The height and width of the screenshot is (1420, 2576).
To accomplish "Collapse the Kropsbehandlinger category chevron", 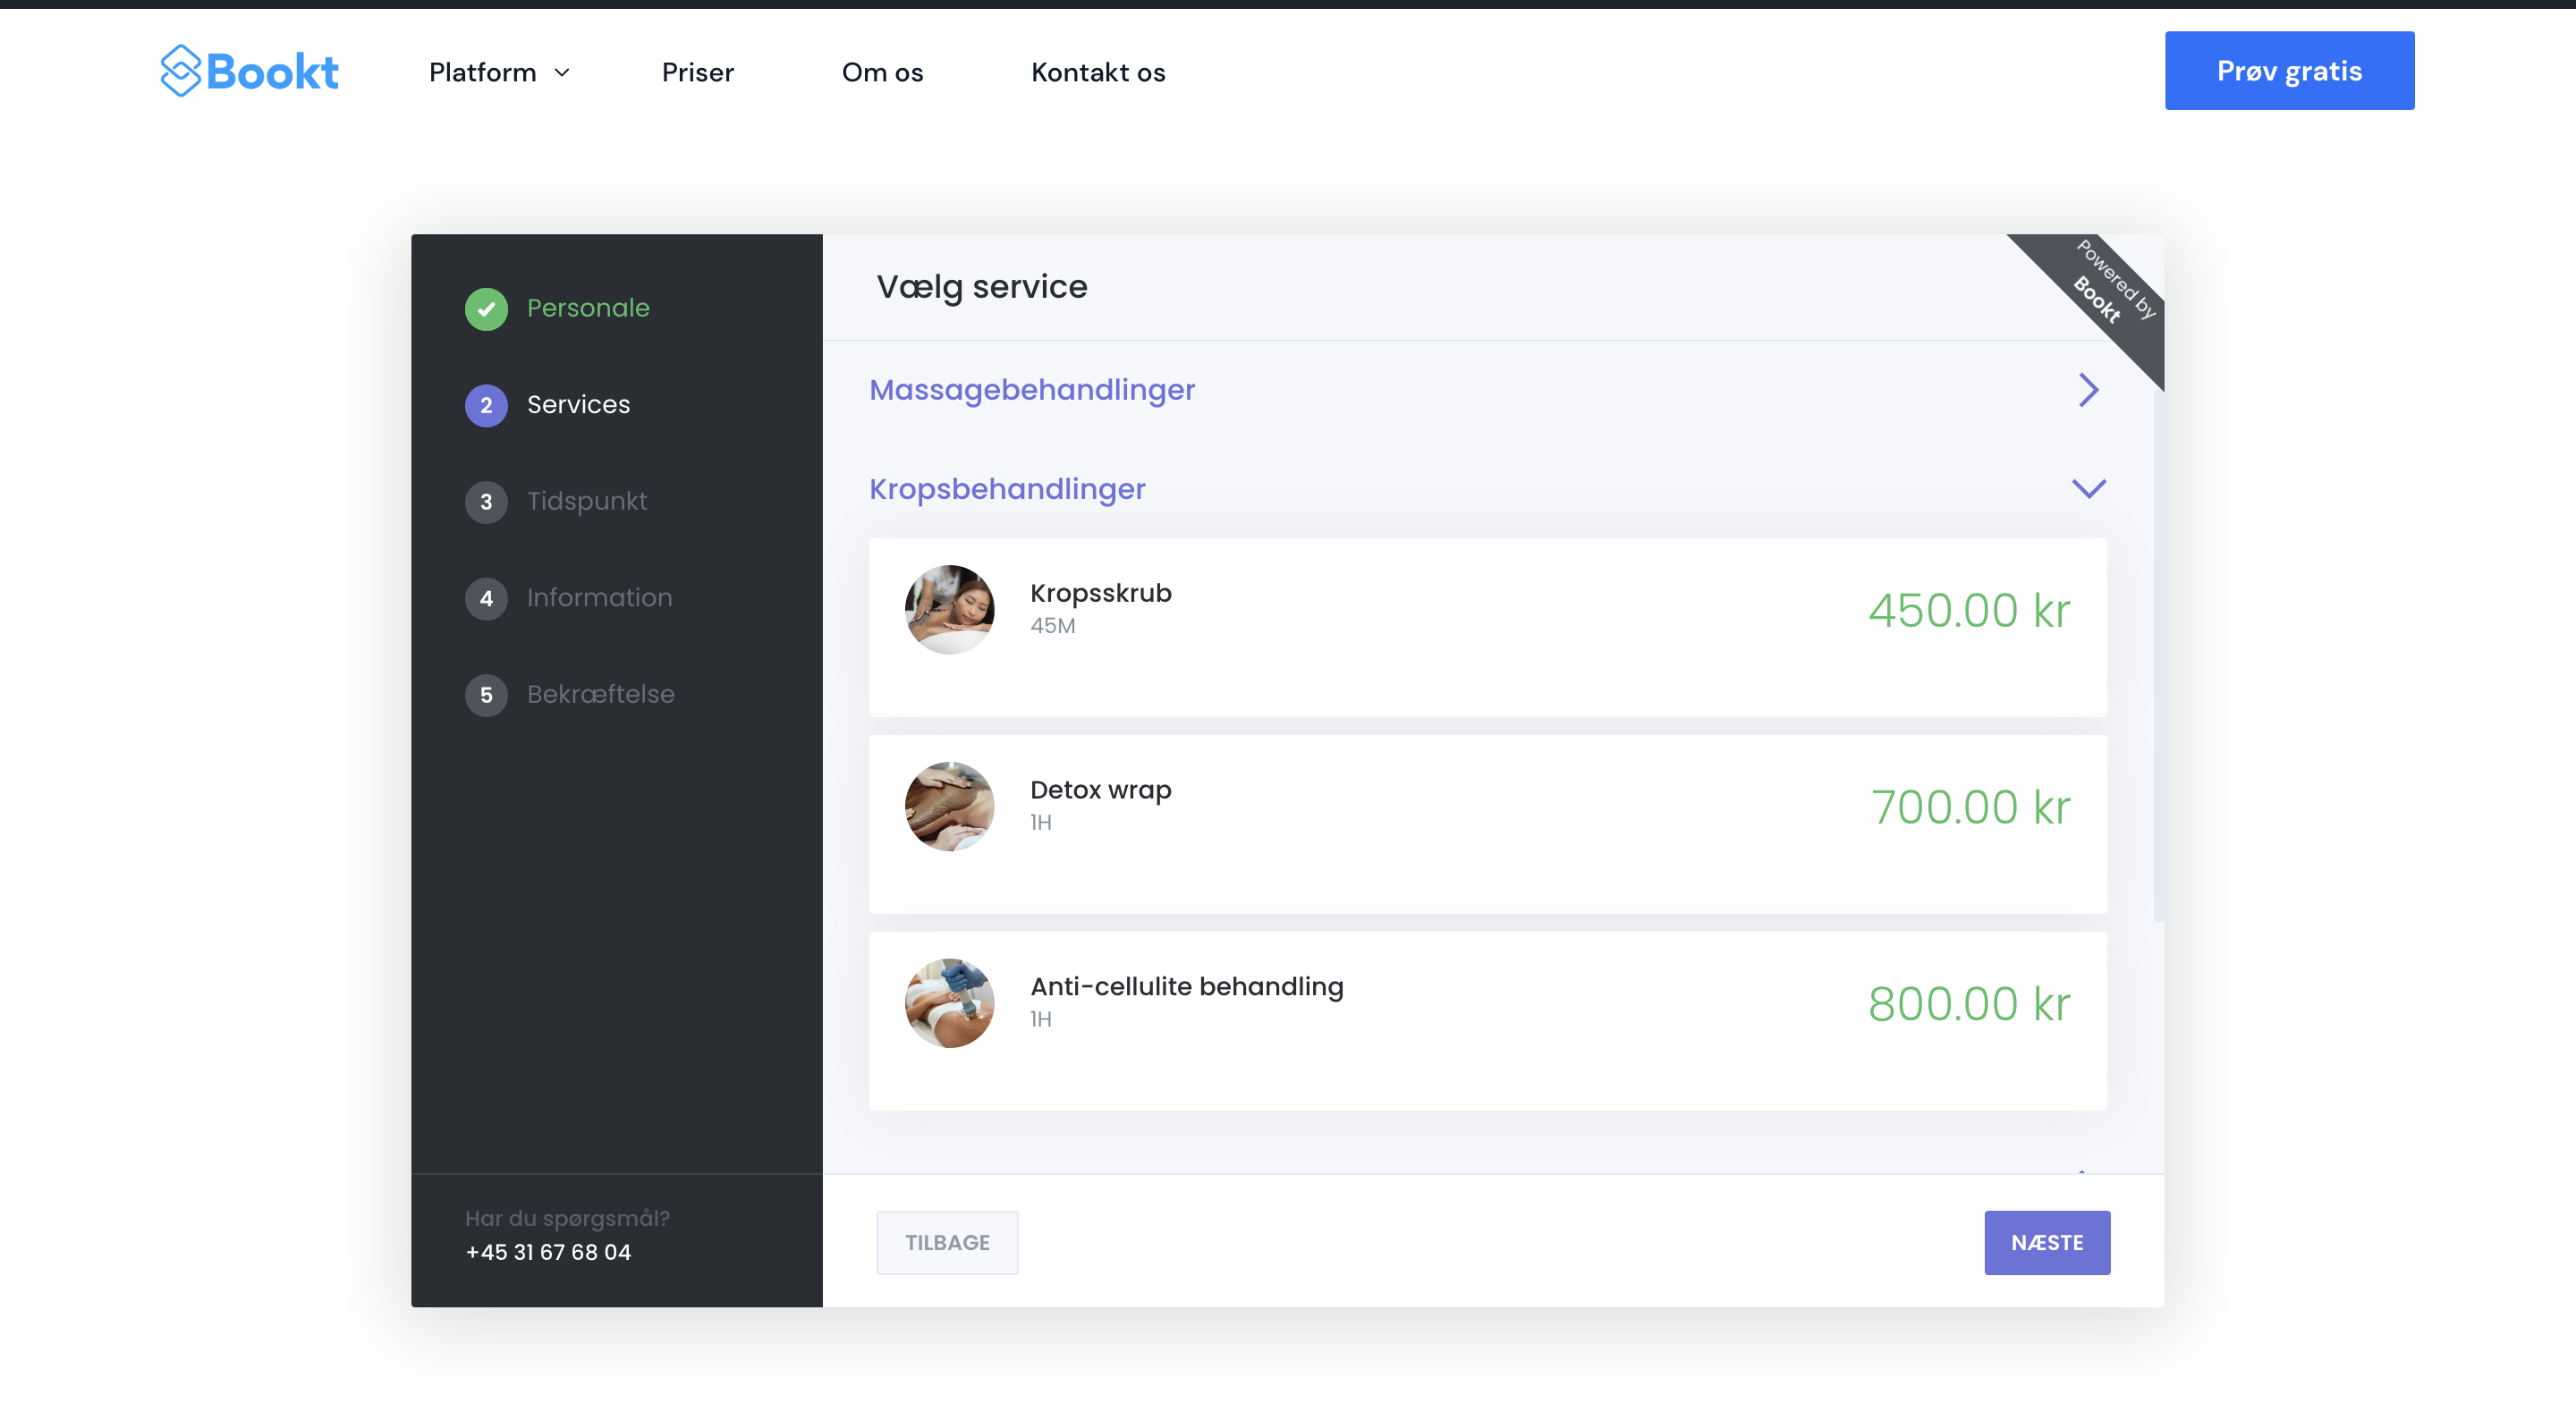I will click(x=2088, y=489).
